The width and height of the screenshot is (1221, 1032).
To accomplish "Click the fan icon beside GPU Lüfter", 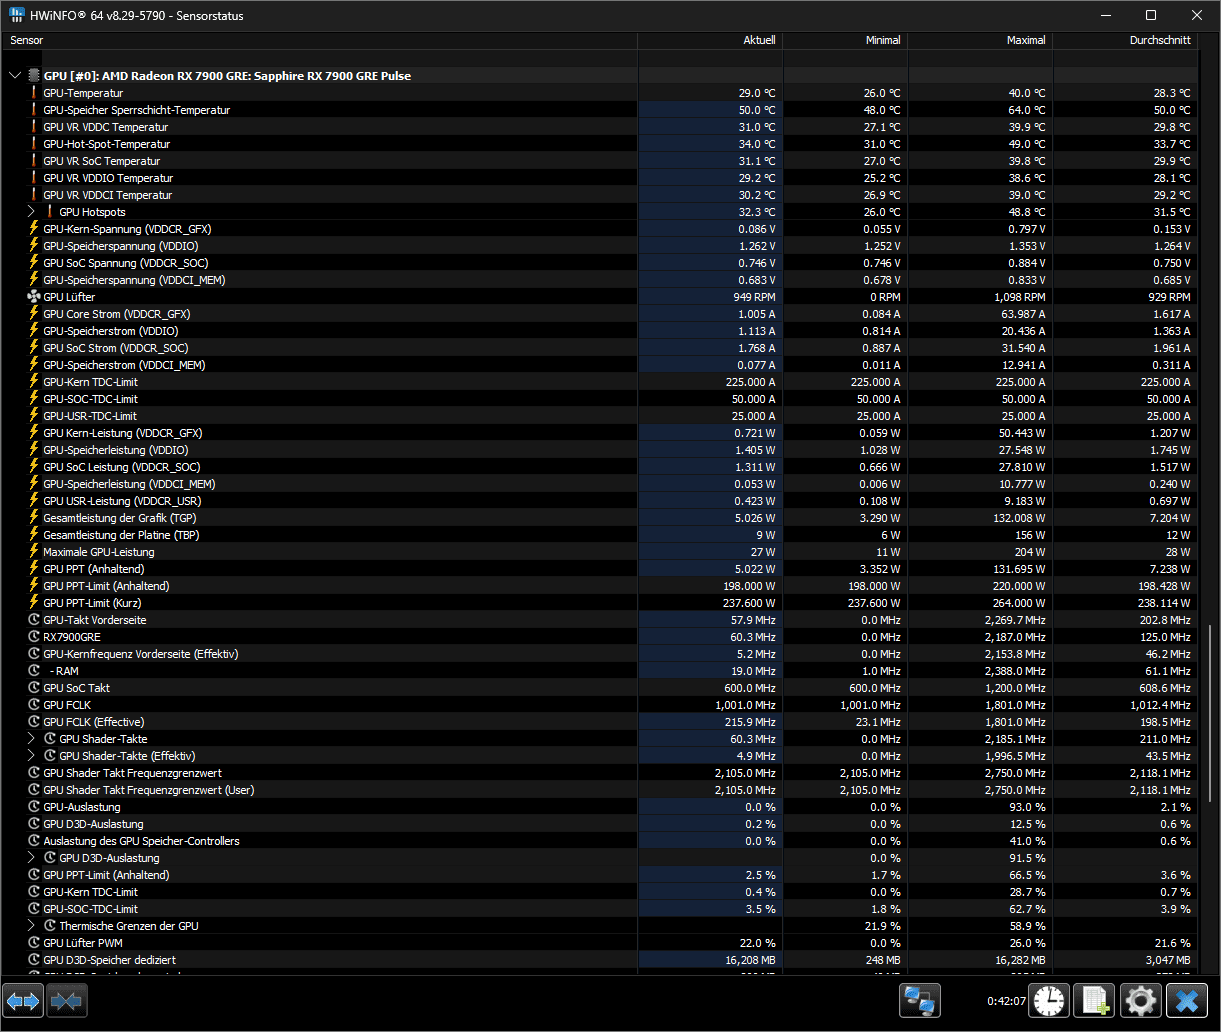I will (x=33, y=297).
